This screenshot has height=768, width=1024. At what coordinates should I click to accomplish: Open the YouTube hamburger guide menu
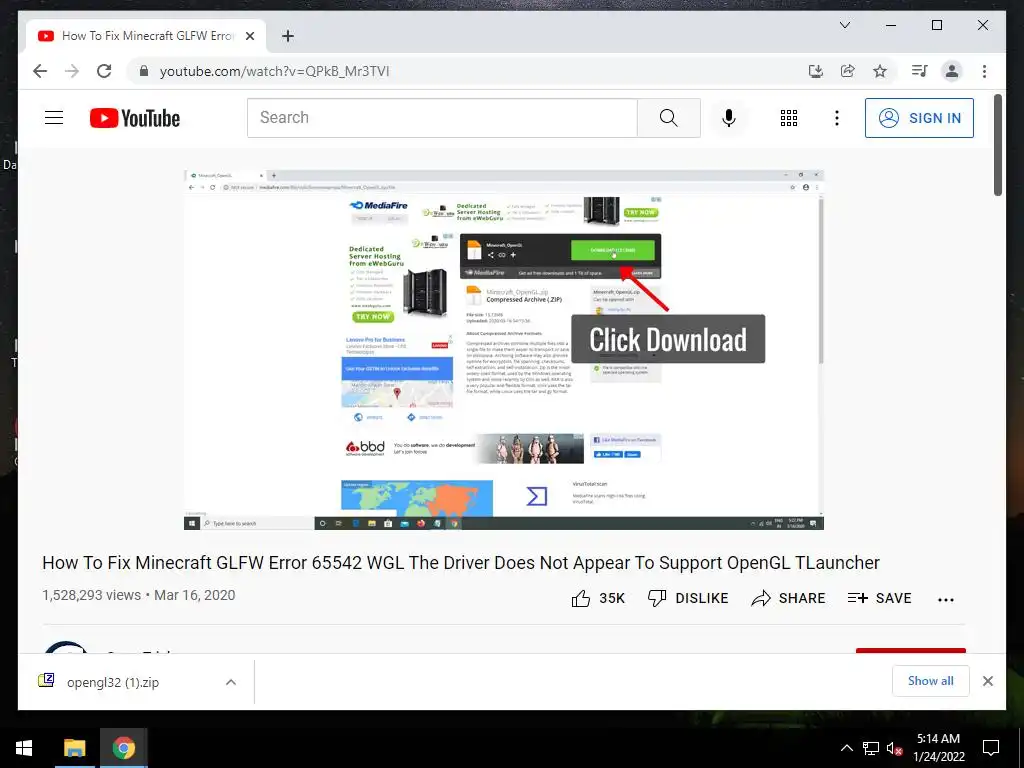pos(54,118)
